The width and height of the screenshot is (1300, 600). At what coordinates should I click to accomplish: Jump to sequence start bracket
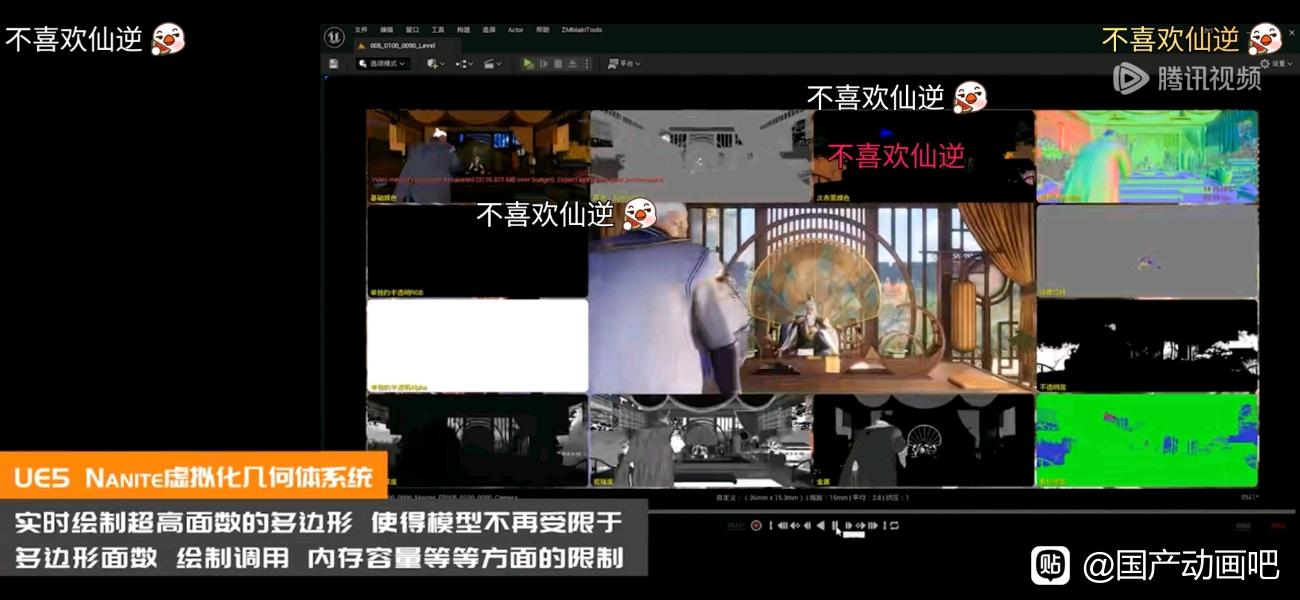pyautogui.click(x=771, y=525)
